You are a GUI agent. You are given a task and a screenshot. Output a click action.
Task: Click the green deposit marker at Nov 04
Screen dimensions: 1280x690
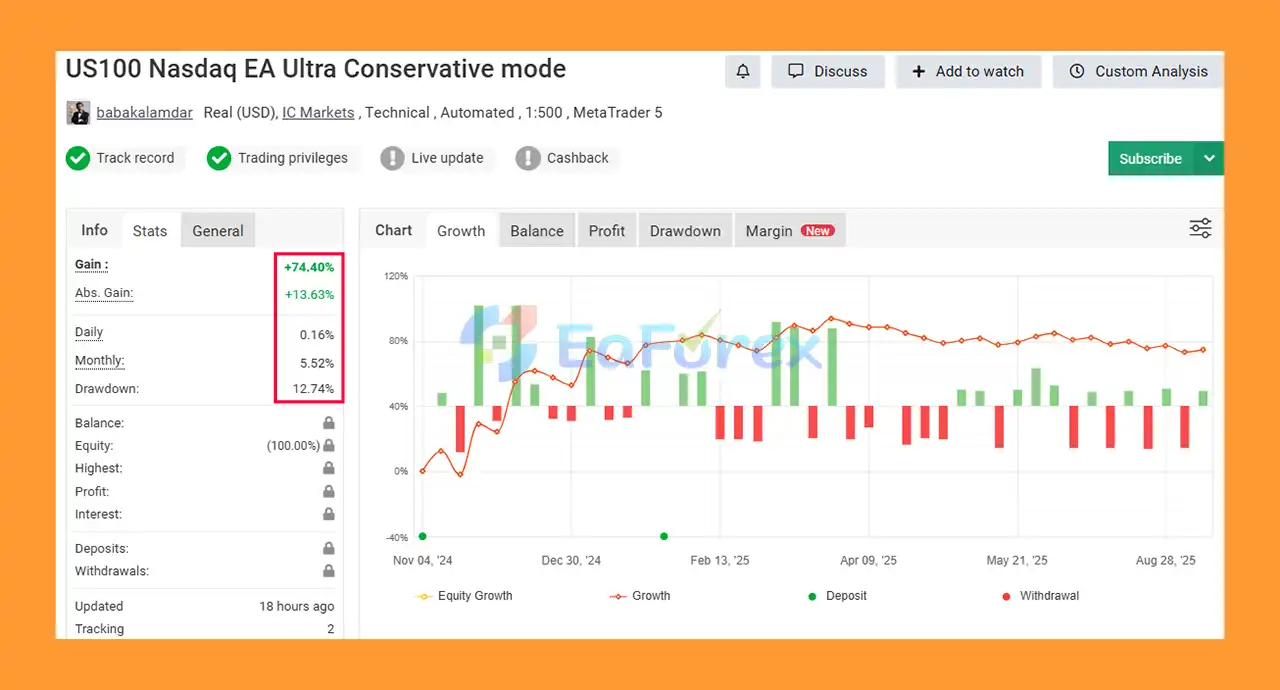(422, 537)
